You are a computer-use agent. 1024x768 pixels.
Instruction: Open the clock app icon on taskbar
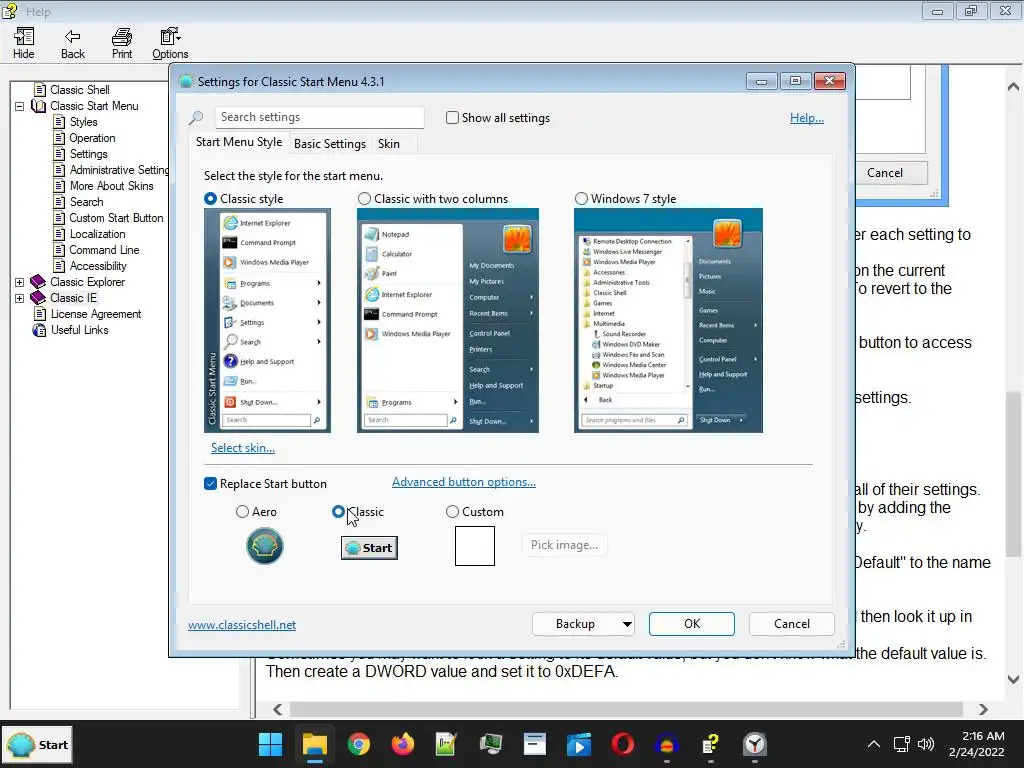coord(755,744)
